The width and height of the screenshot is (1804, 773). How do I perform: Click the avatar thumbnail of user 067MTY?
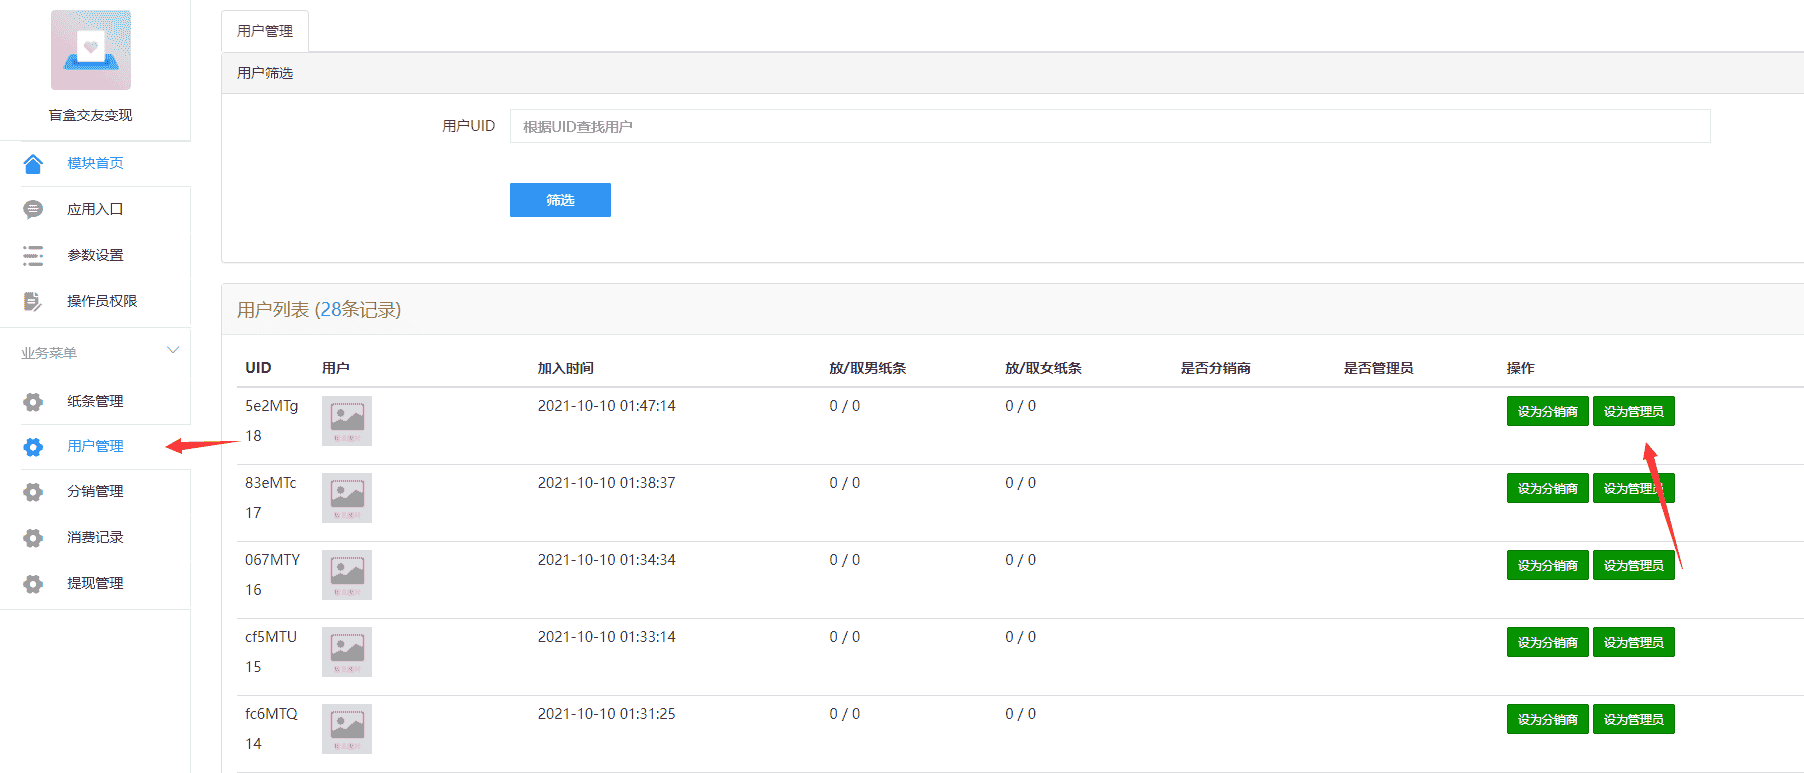click(x=347, y=575)
